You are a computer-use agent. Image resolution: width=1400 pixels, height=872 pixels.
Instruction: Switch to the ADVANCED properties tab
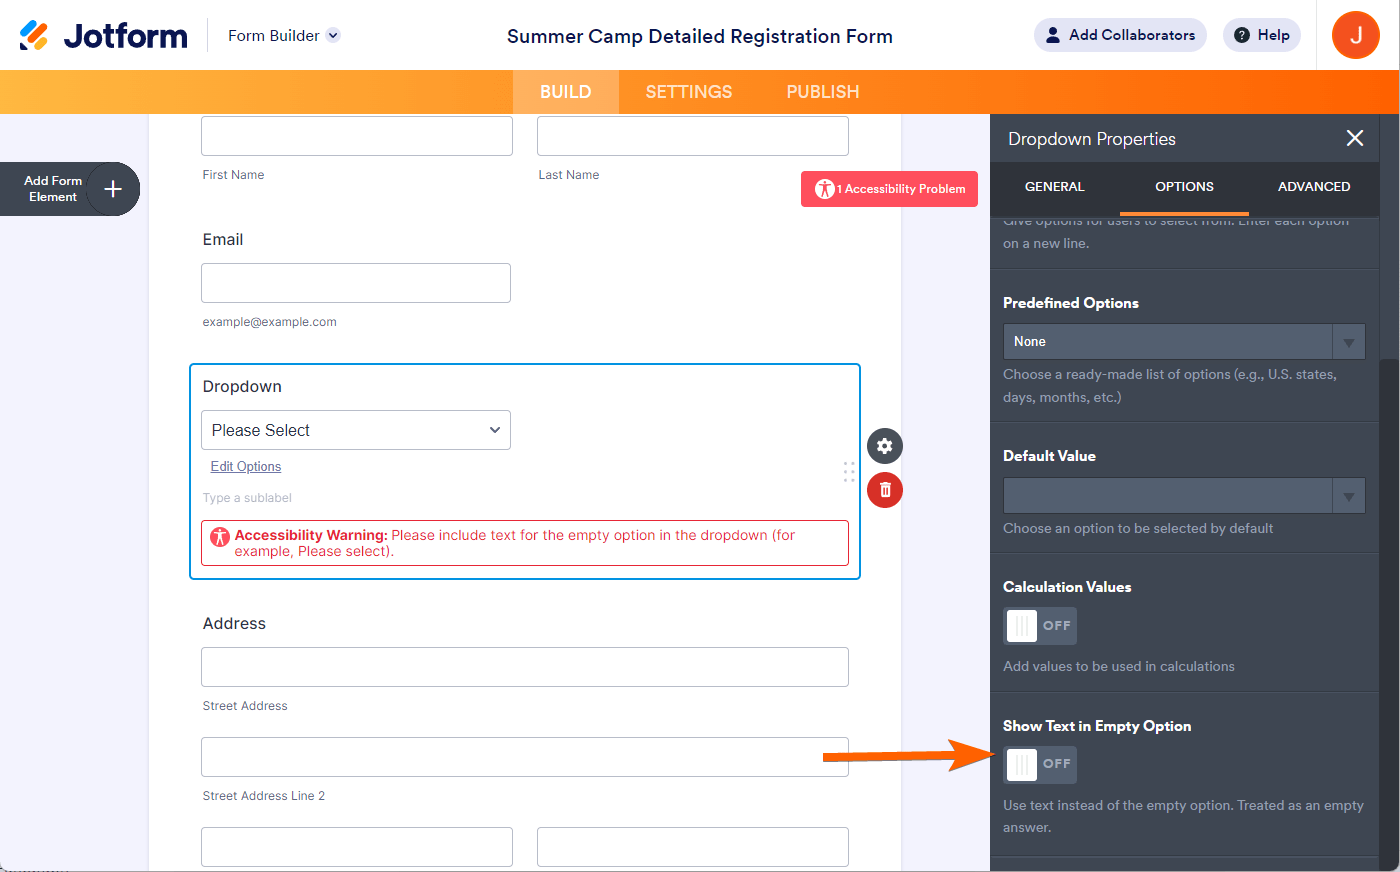click(1314, 187)
